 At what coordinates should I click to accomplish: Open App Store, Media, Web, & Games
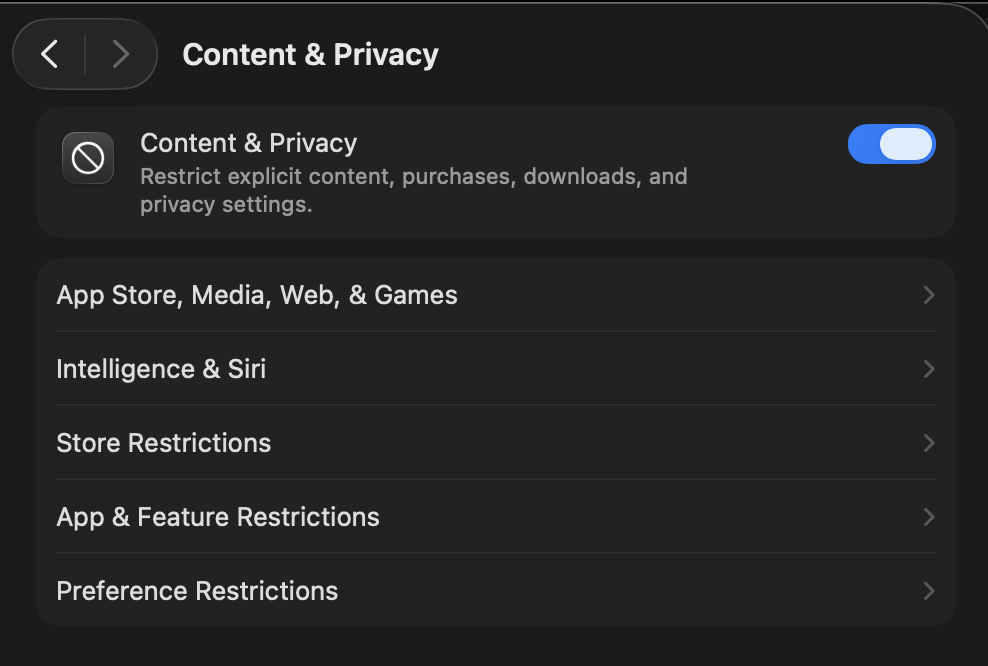click(496, 295)
